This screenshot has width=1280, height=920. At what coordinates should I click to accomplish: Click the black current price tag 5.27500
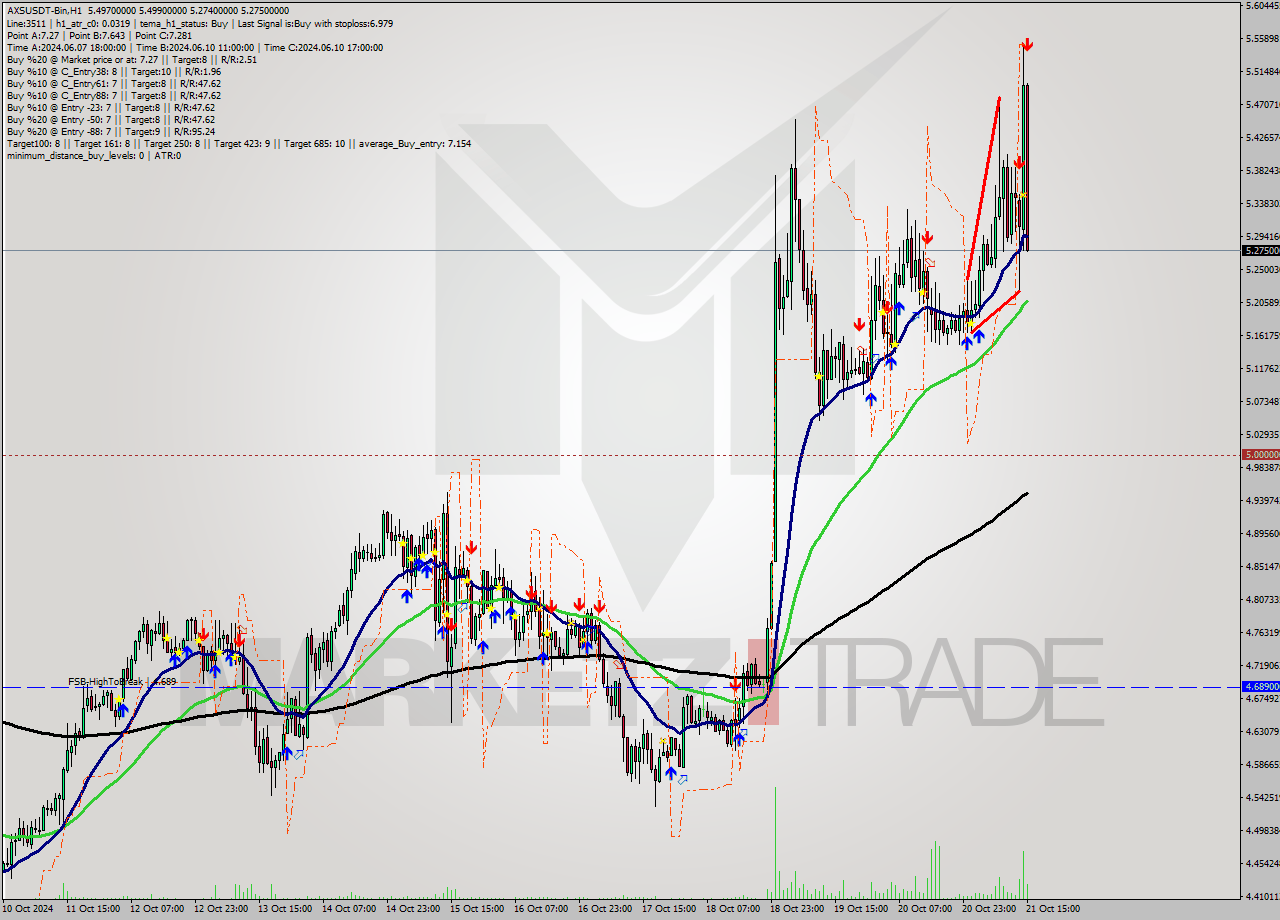click(x=1259, y=250)
